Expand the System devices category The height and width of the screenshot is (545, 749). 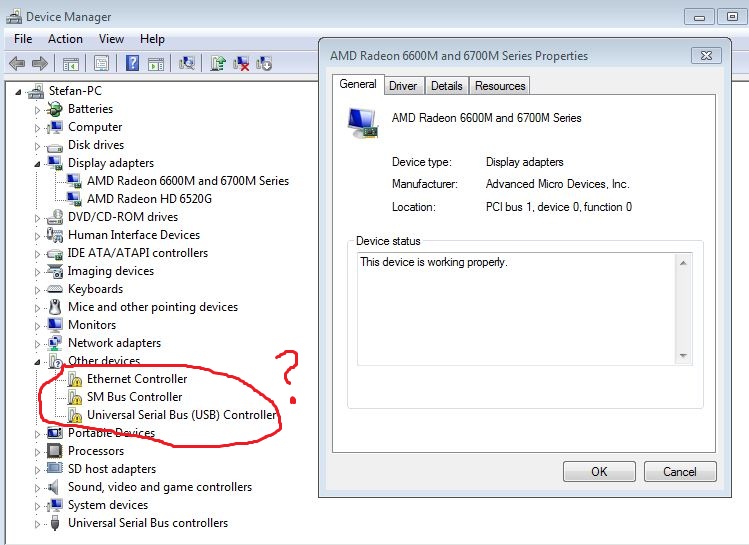37,506
